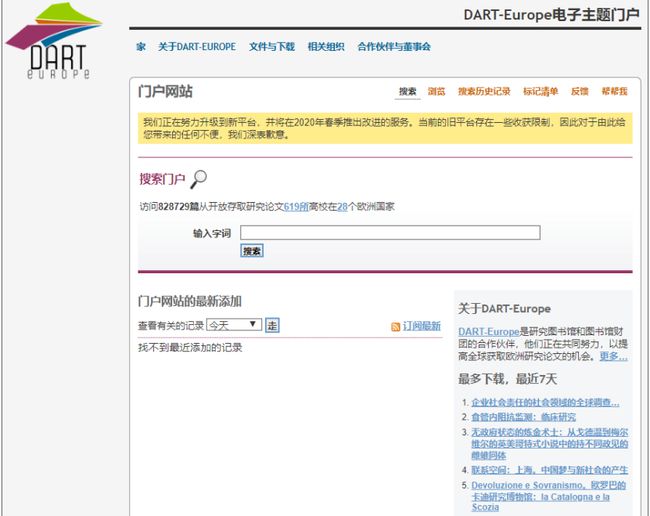Switch to the 搜索 tab
This screenshot has height=516, width=650.
(407, 91)
